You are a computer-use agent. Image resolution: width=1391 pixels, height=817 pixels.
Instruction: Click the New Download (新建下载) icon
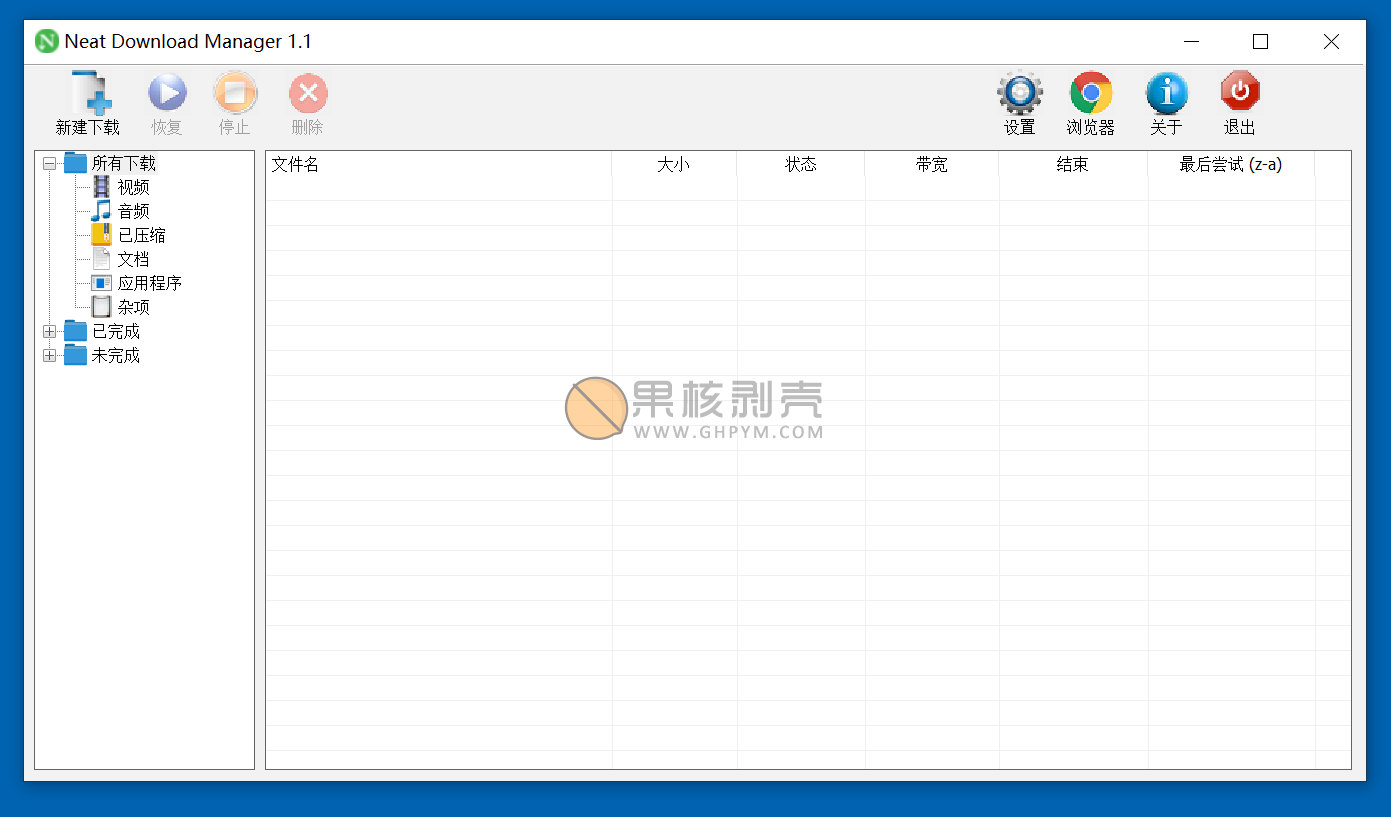coord(88,94)
